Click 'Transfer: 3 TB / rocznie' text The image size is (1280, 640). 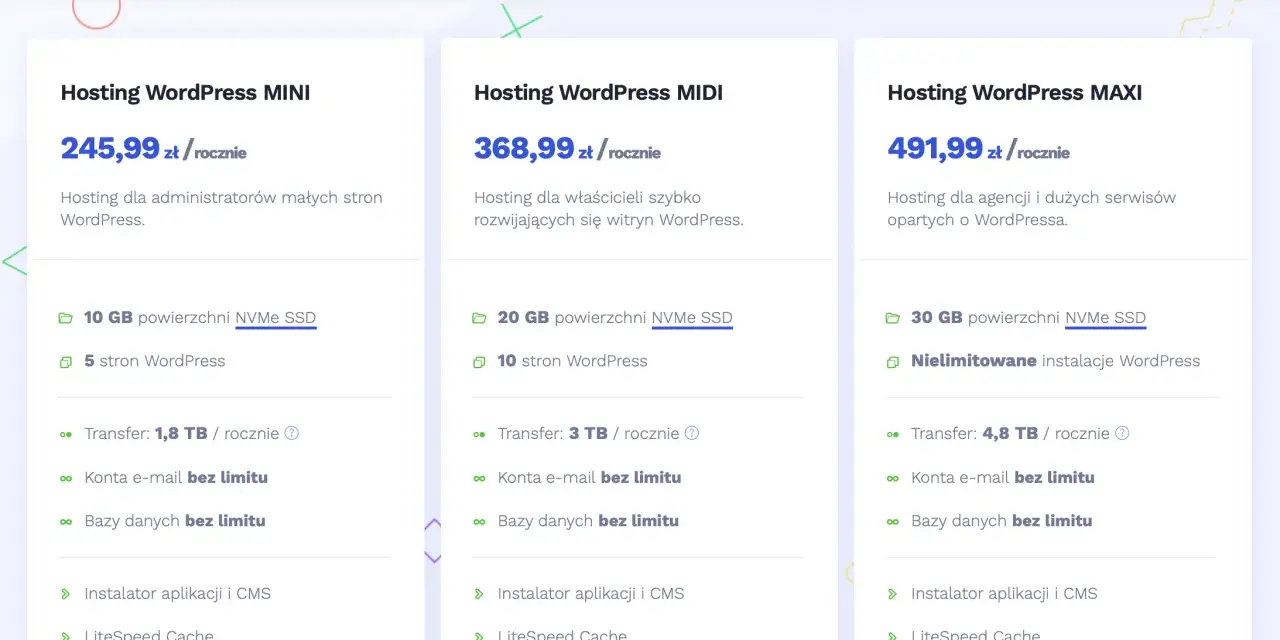[588, 433]
